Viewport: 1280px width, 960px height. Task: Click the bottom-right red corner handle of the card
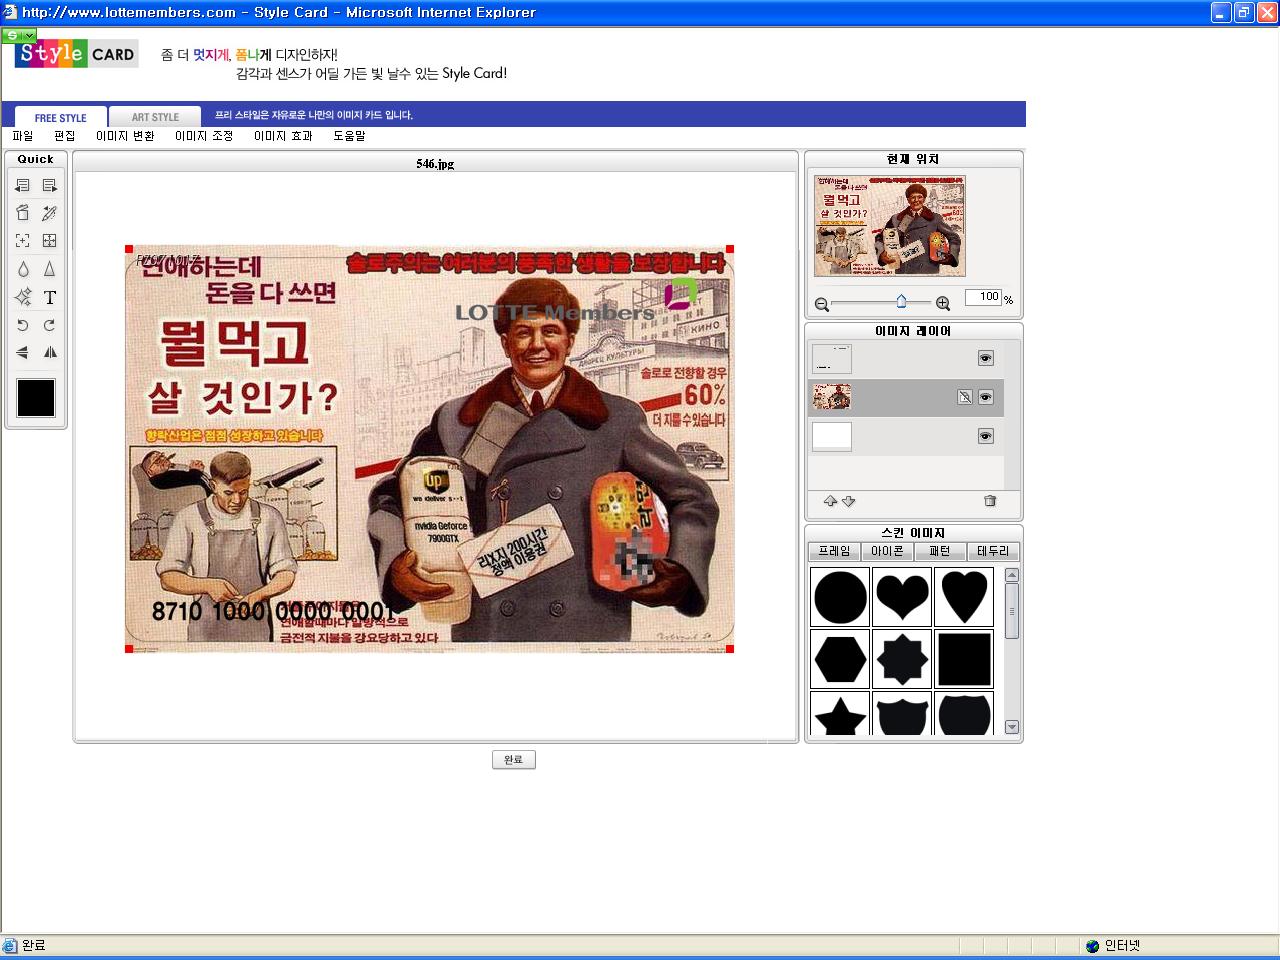[730, 649]
